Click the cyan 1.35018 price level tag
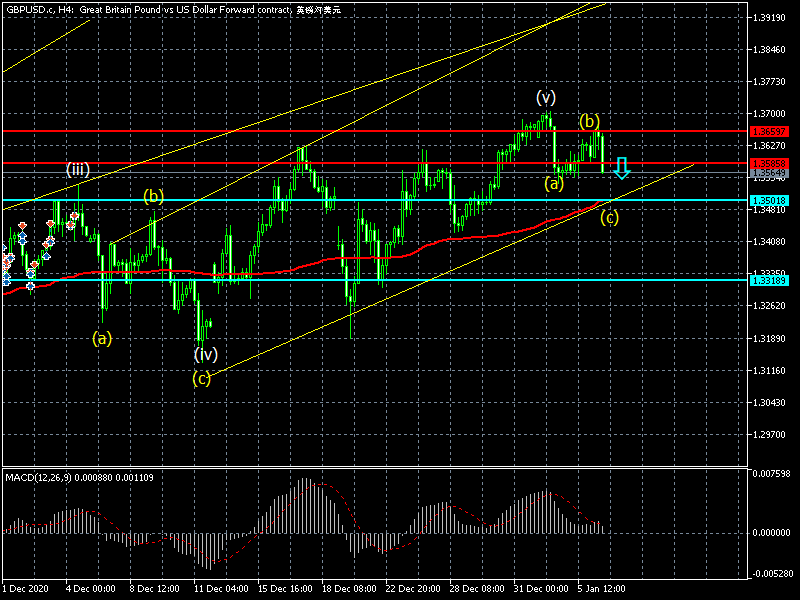 click(769, 200)
